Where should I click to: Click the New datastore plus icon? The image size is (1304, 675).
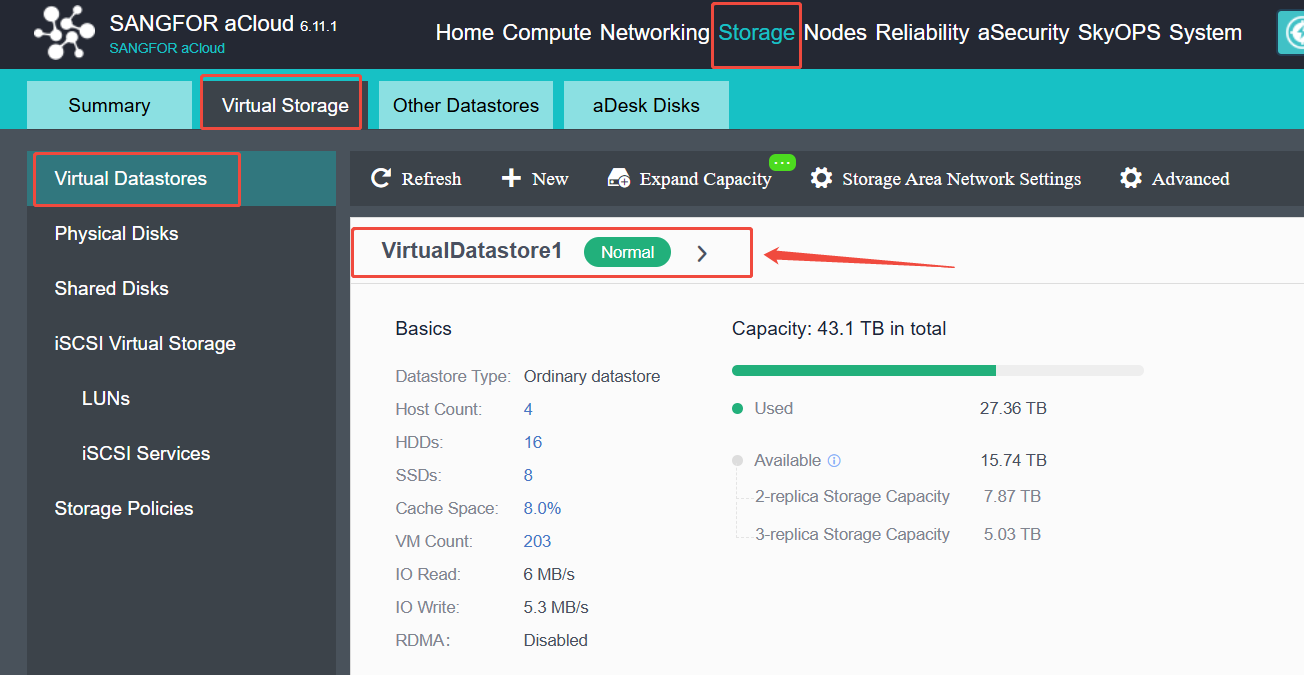[510, 178]
